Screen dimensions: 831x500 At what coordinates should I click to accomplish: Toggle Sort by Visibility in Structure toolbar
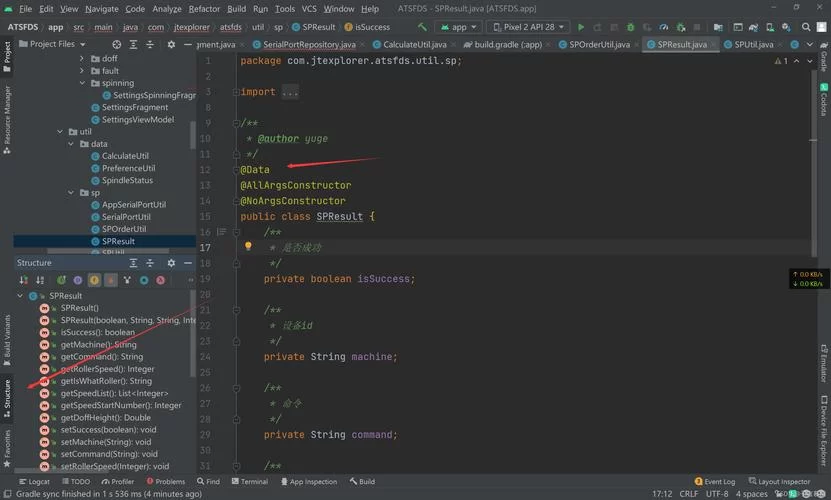point(24,280)
